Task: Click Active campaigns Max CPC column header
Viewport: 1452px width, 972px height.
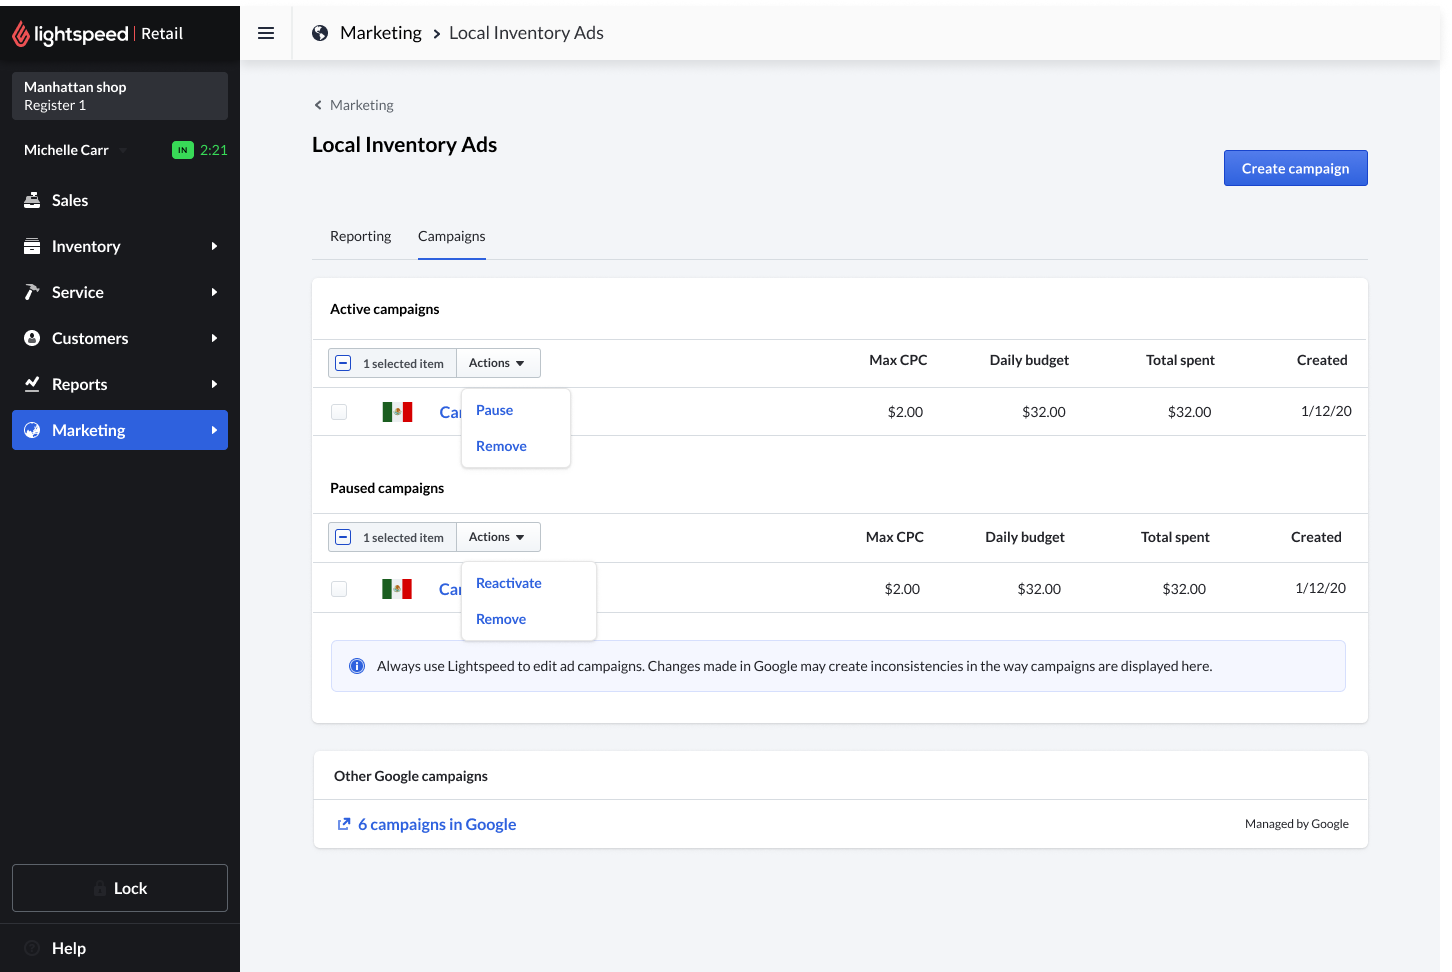Action: point(898,360)
